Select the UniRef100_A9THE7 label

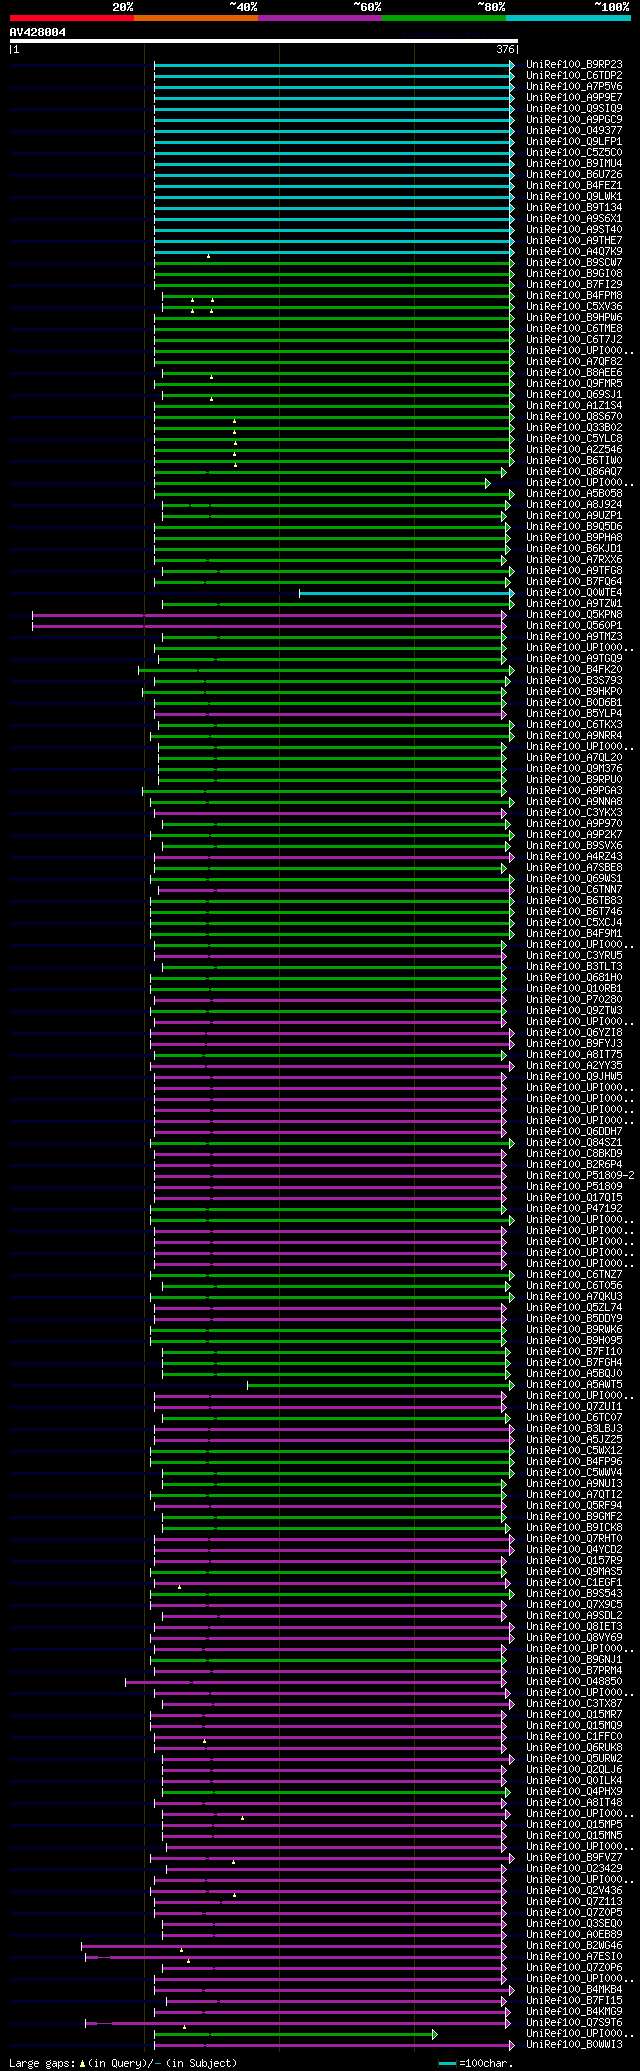[x=574, y=241]
